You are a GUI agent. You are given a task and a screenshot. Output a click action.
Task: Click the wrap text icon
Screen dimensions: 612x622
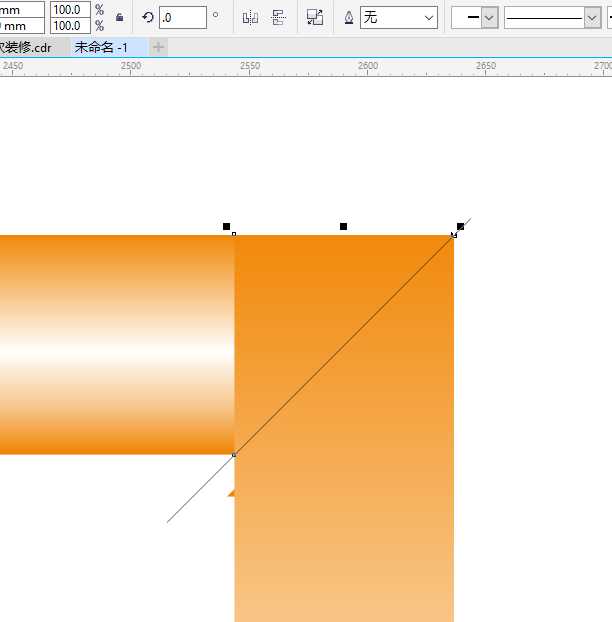pos(315,17)
